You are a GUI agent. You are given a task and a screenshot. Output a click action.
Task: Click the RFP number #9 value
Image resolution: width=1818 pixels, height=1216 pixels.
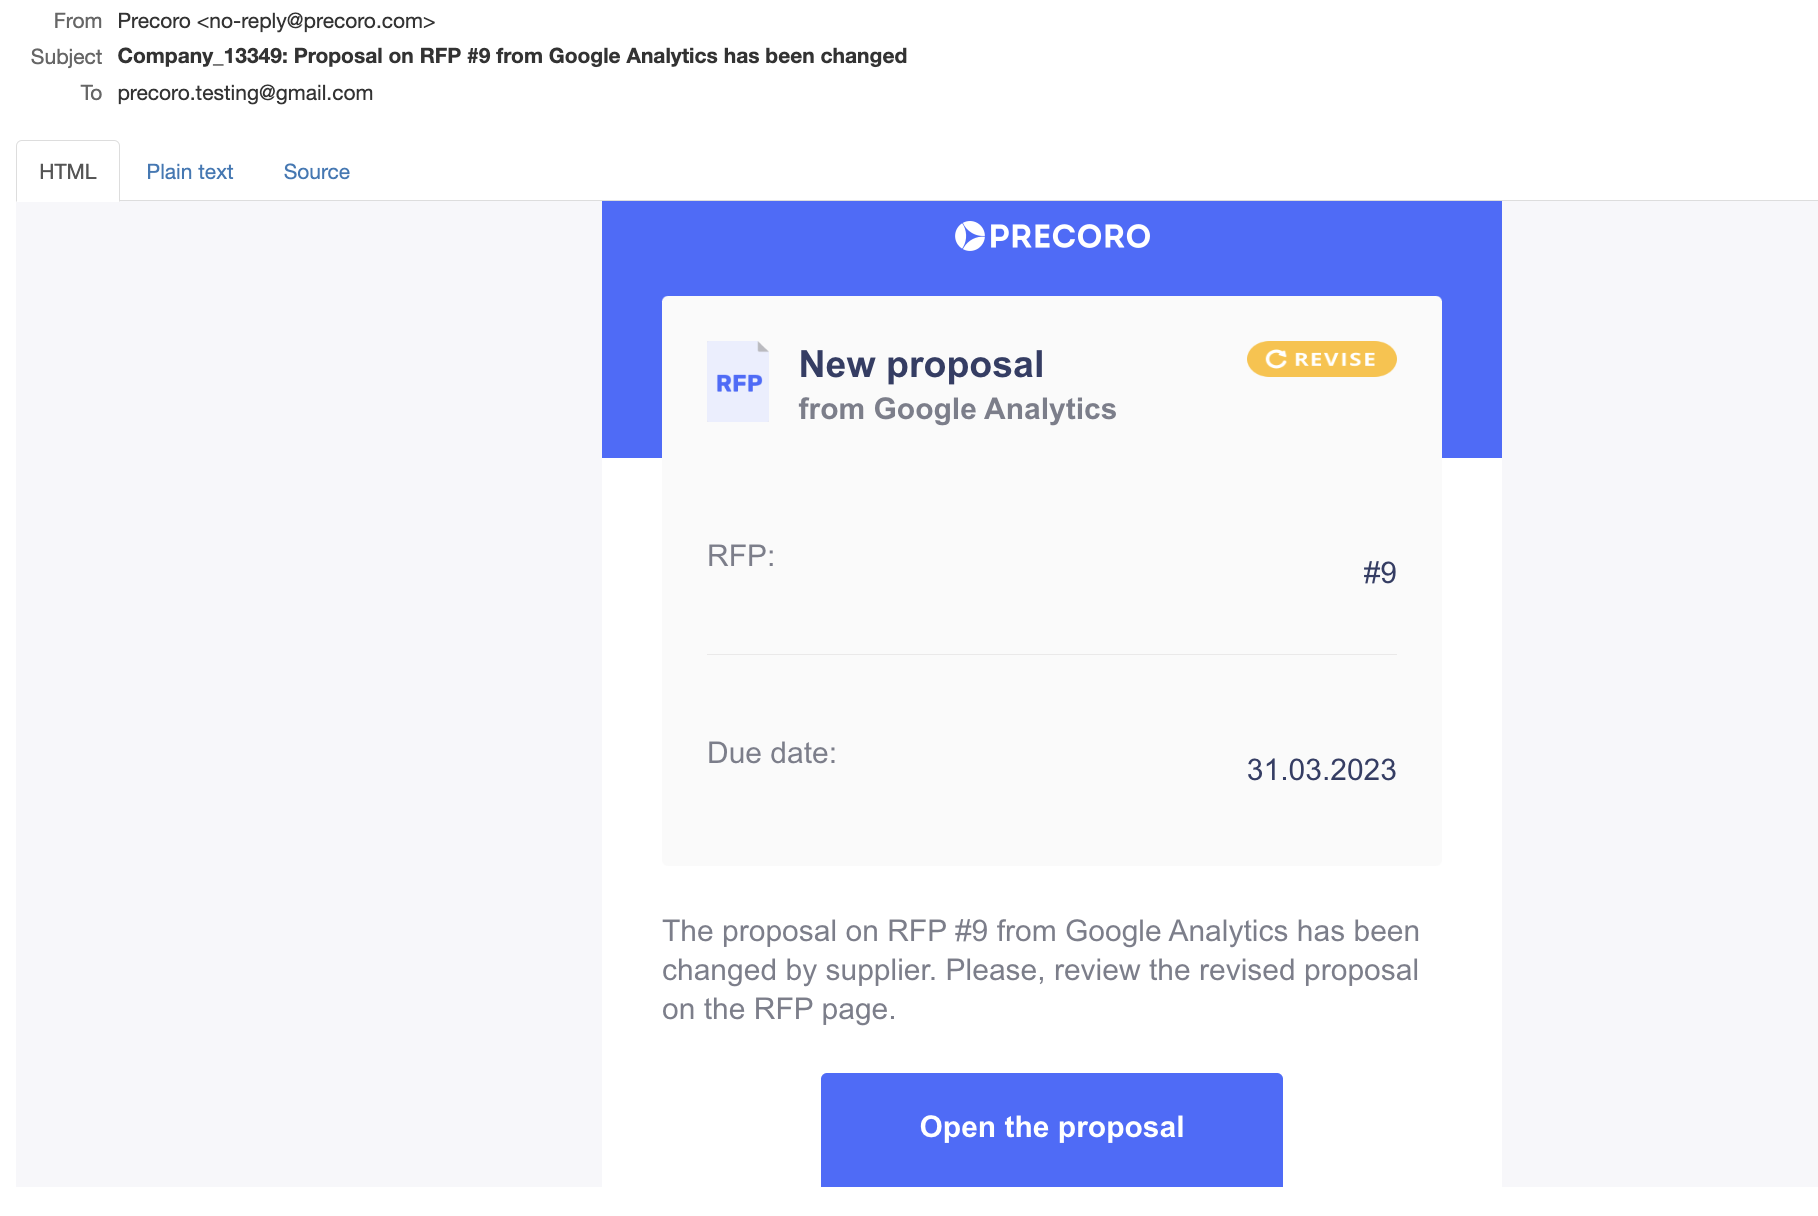click(x=1379, y=573)
